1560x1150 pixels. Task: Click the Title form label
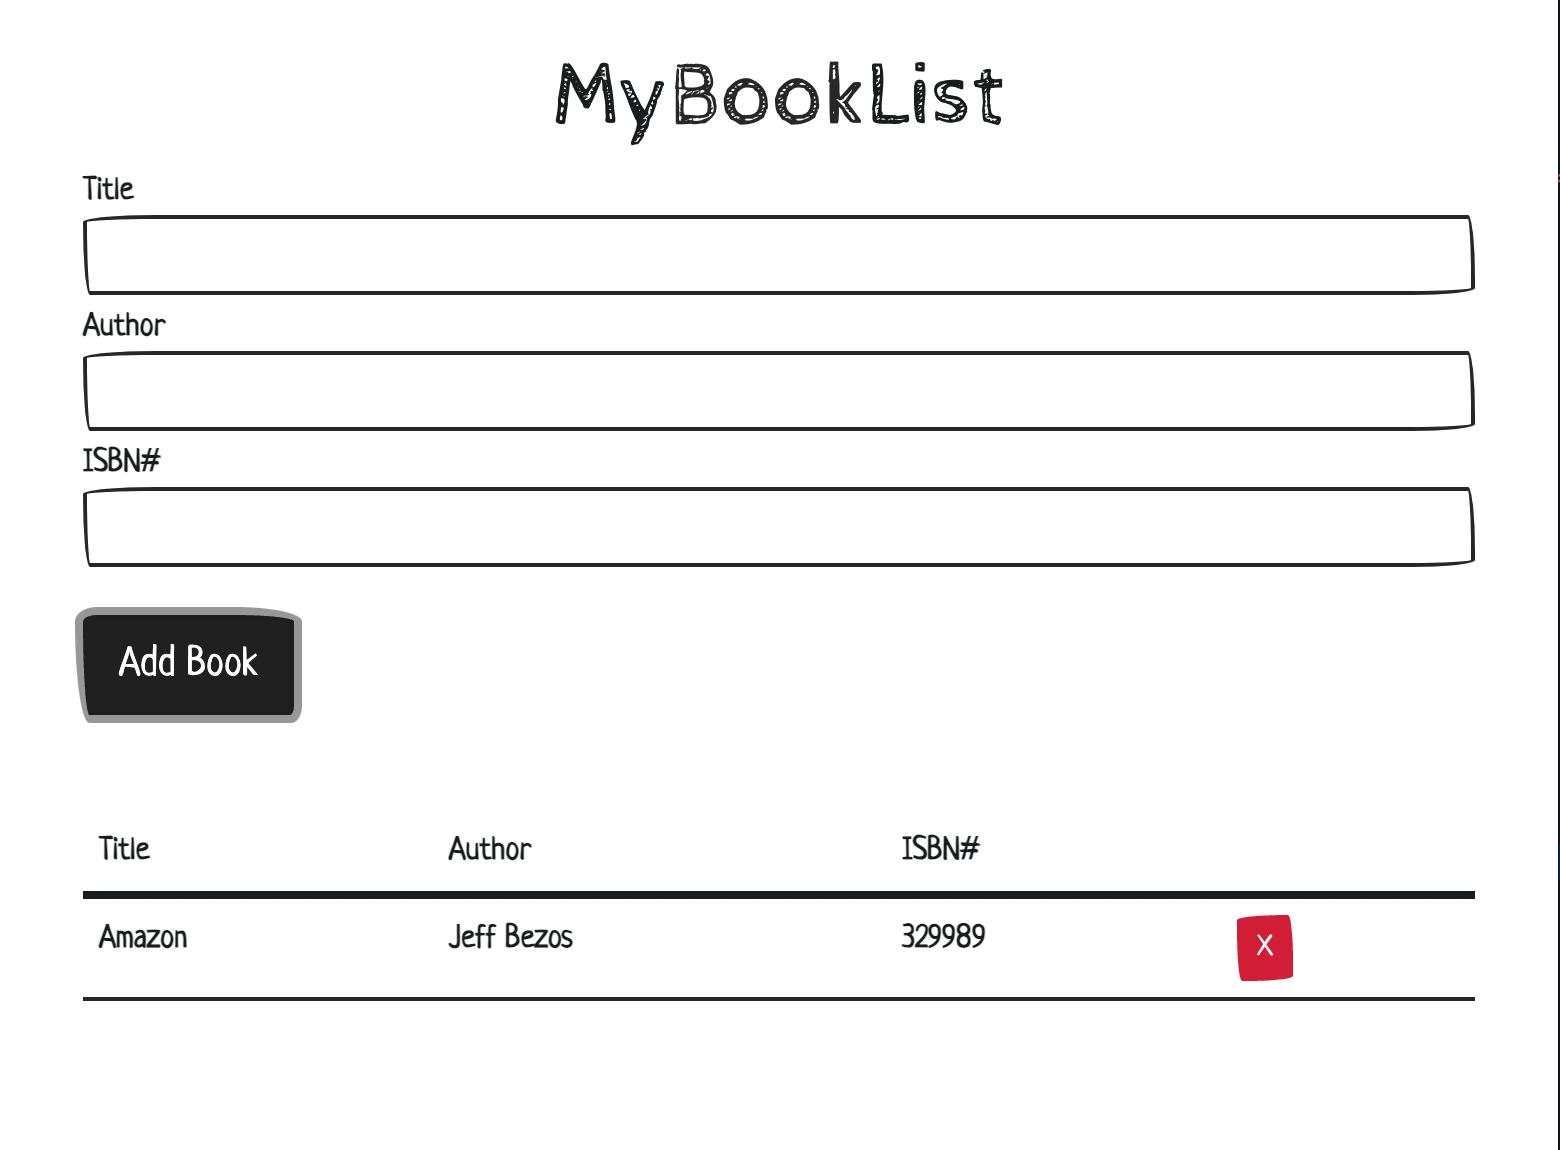click(x=108, y=188)
